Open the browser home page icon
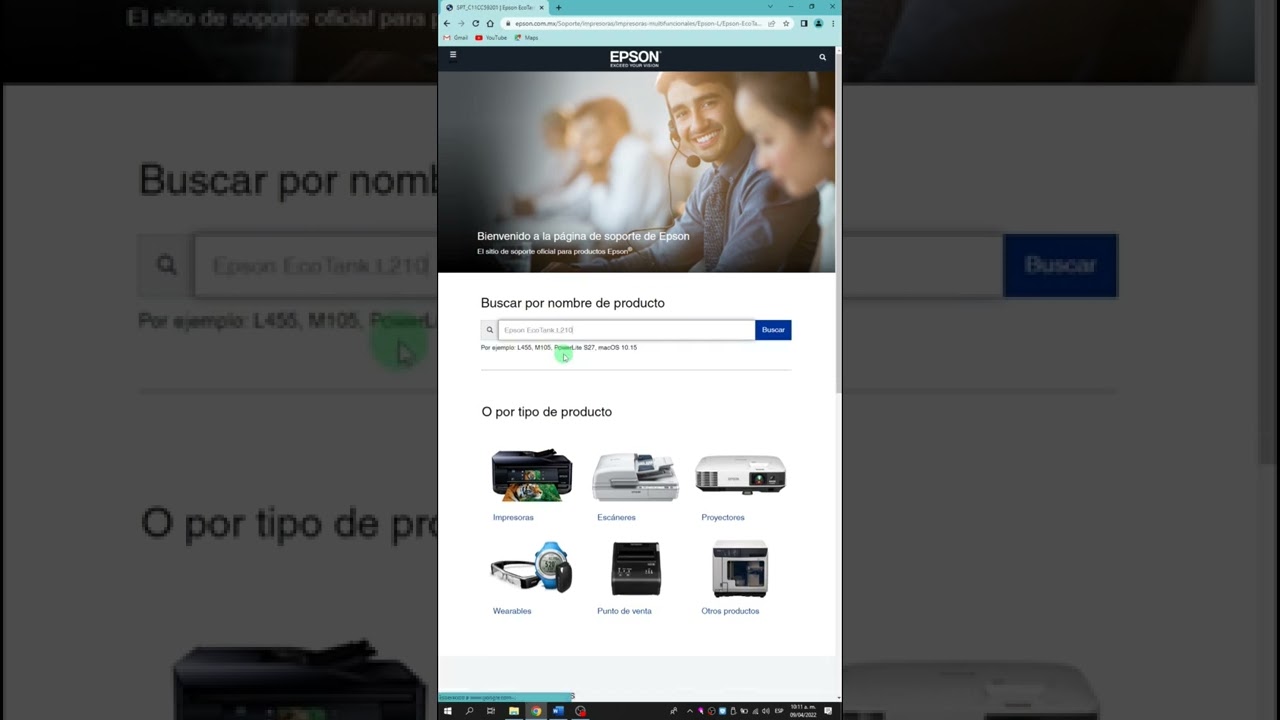1280x720 pixels. pyautogui.click(x=490, y=23)
